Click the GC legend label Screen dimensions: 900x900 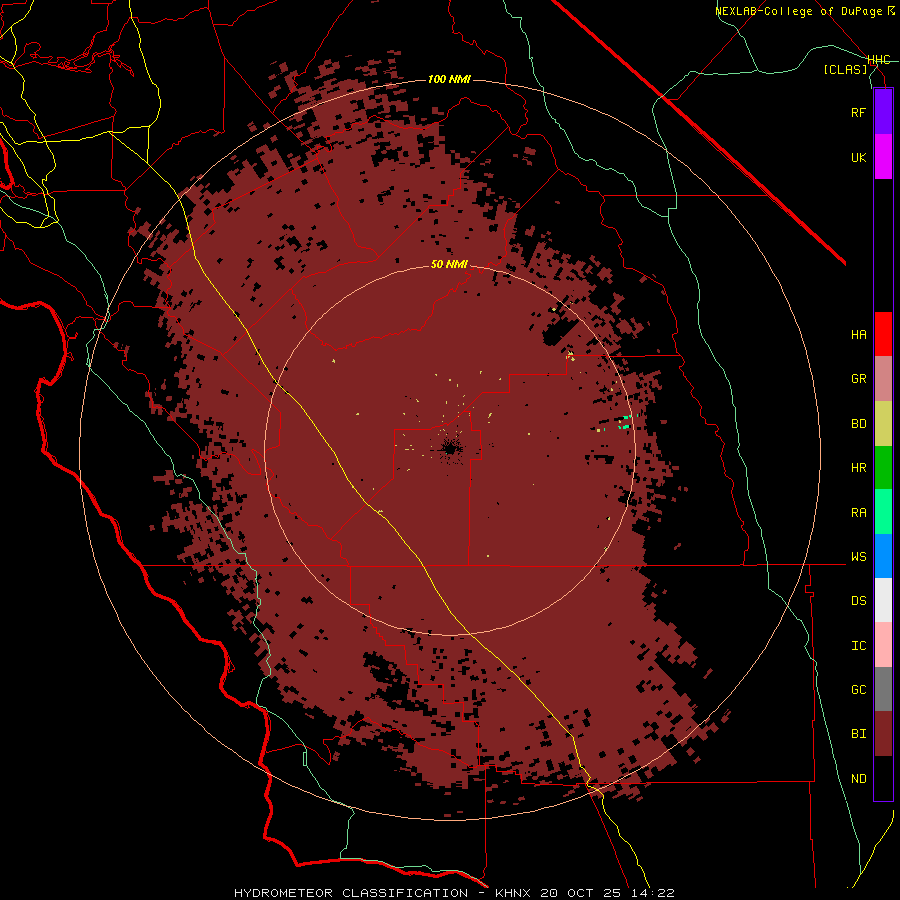point(858,690)
